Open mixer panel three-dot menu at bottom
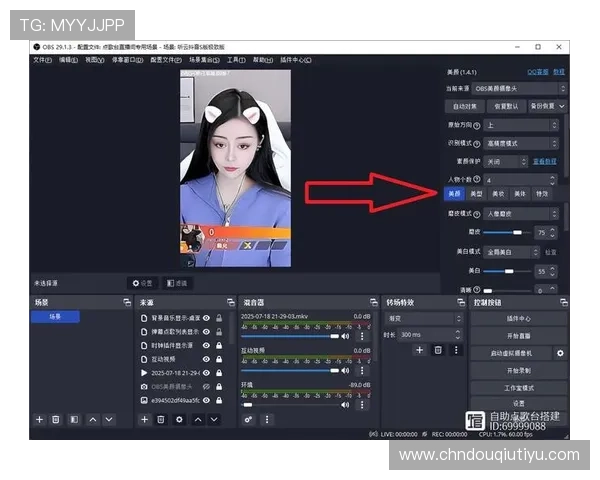Image resolution: width=600 pixels, height=480 pixels. (x=267, y=420)
